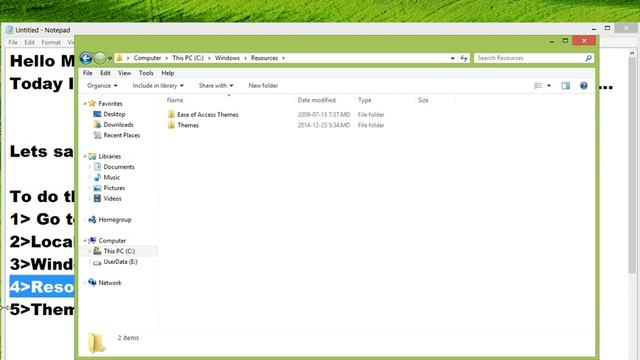Open the Help menu

pyautogui.click(x=167, y=73)
